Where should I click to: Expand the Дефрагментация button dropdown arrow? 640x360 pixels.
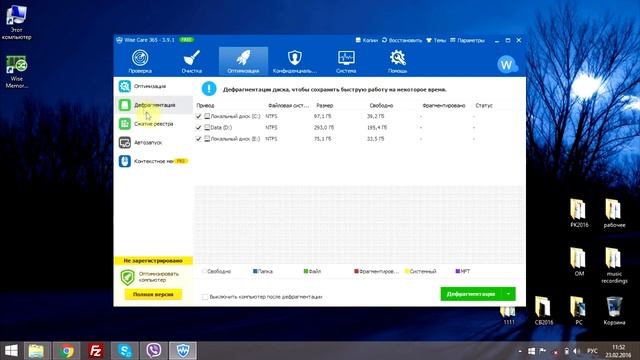click(509, 294)
